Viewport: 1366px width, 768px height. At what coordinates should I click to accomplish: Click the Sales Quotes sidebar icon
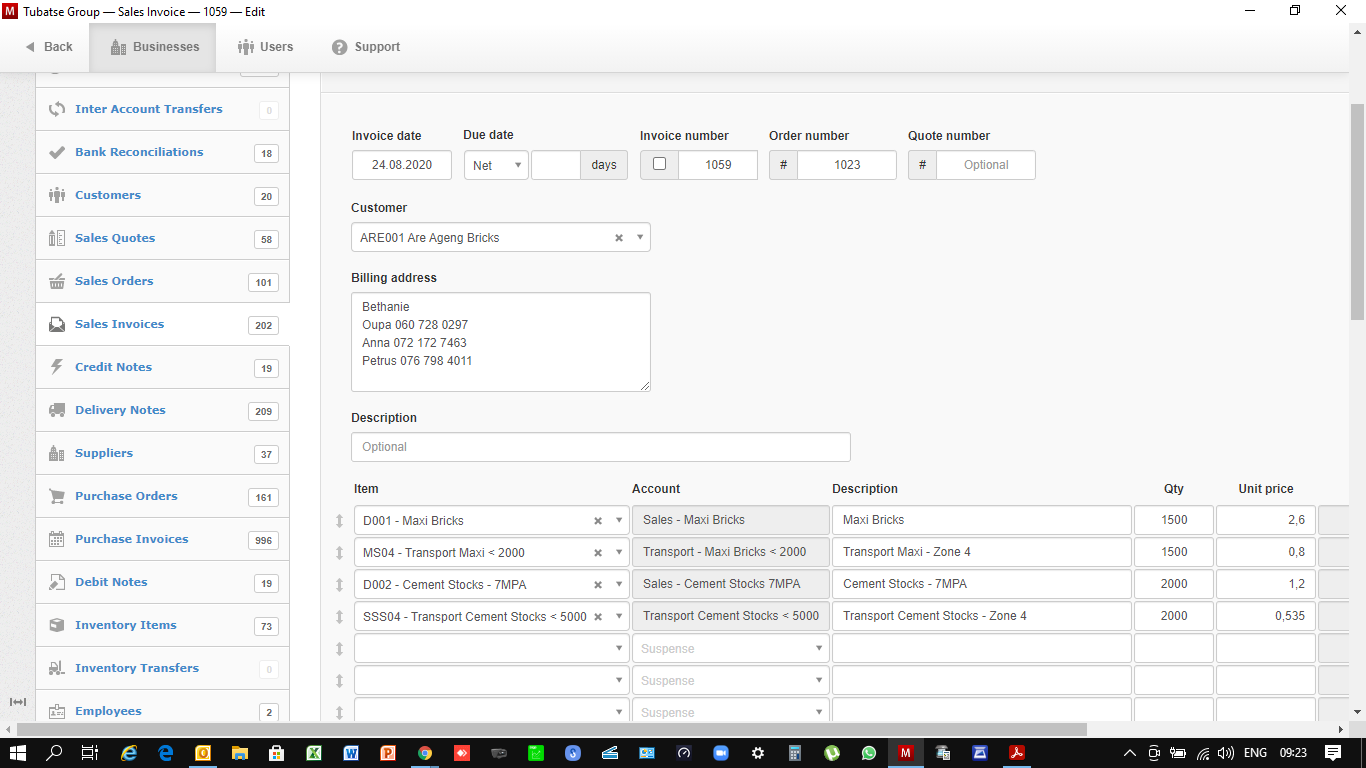point(57,238)
